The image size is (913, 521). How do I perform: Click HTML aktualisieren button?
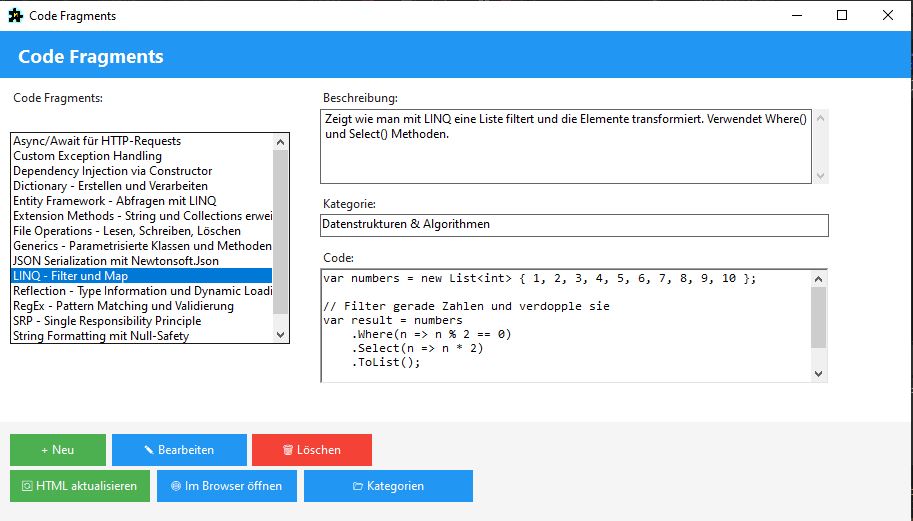[x=80, y=486]
